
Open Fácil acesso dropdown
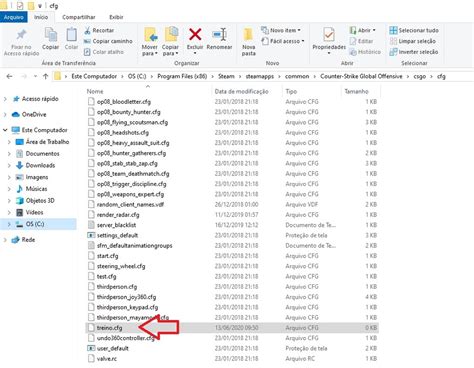point(283,41)
